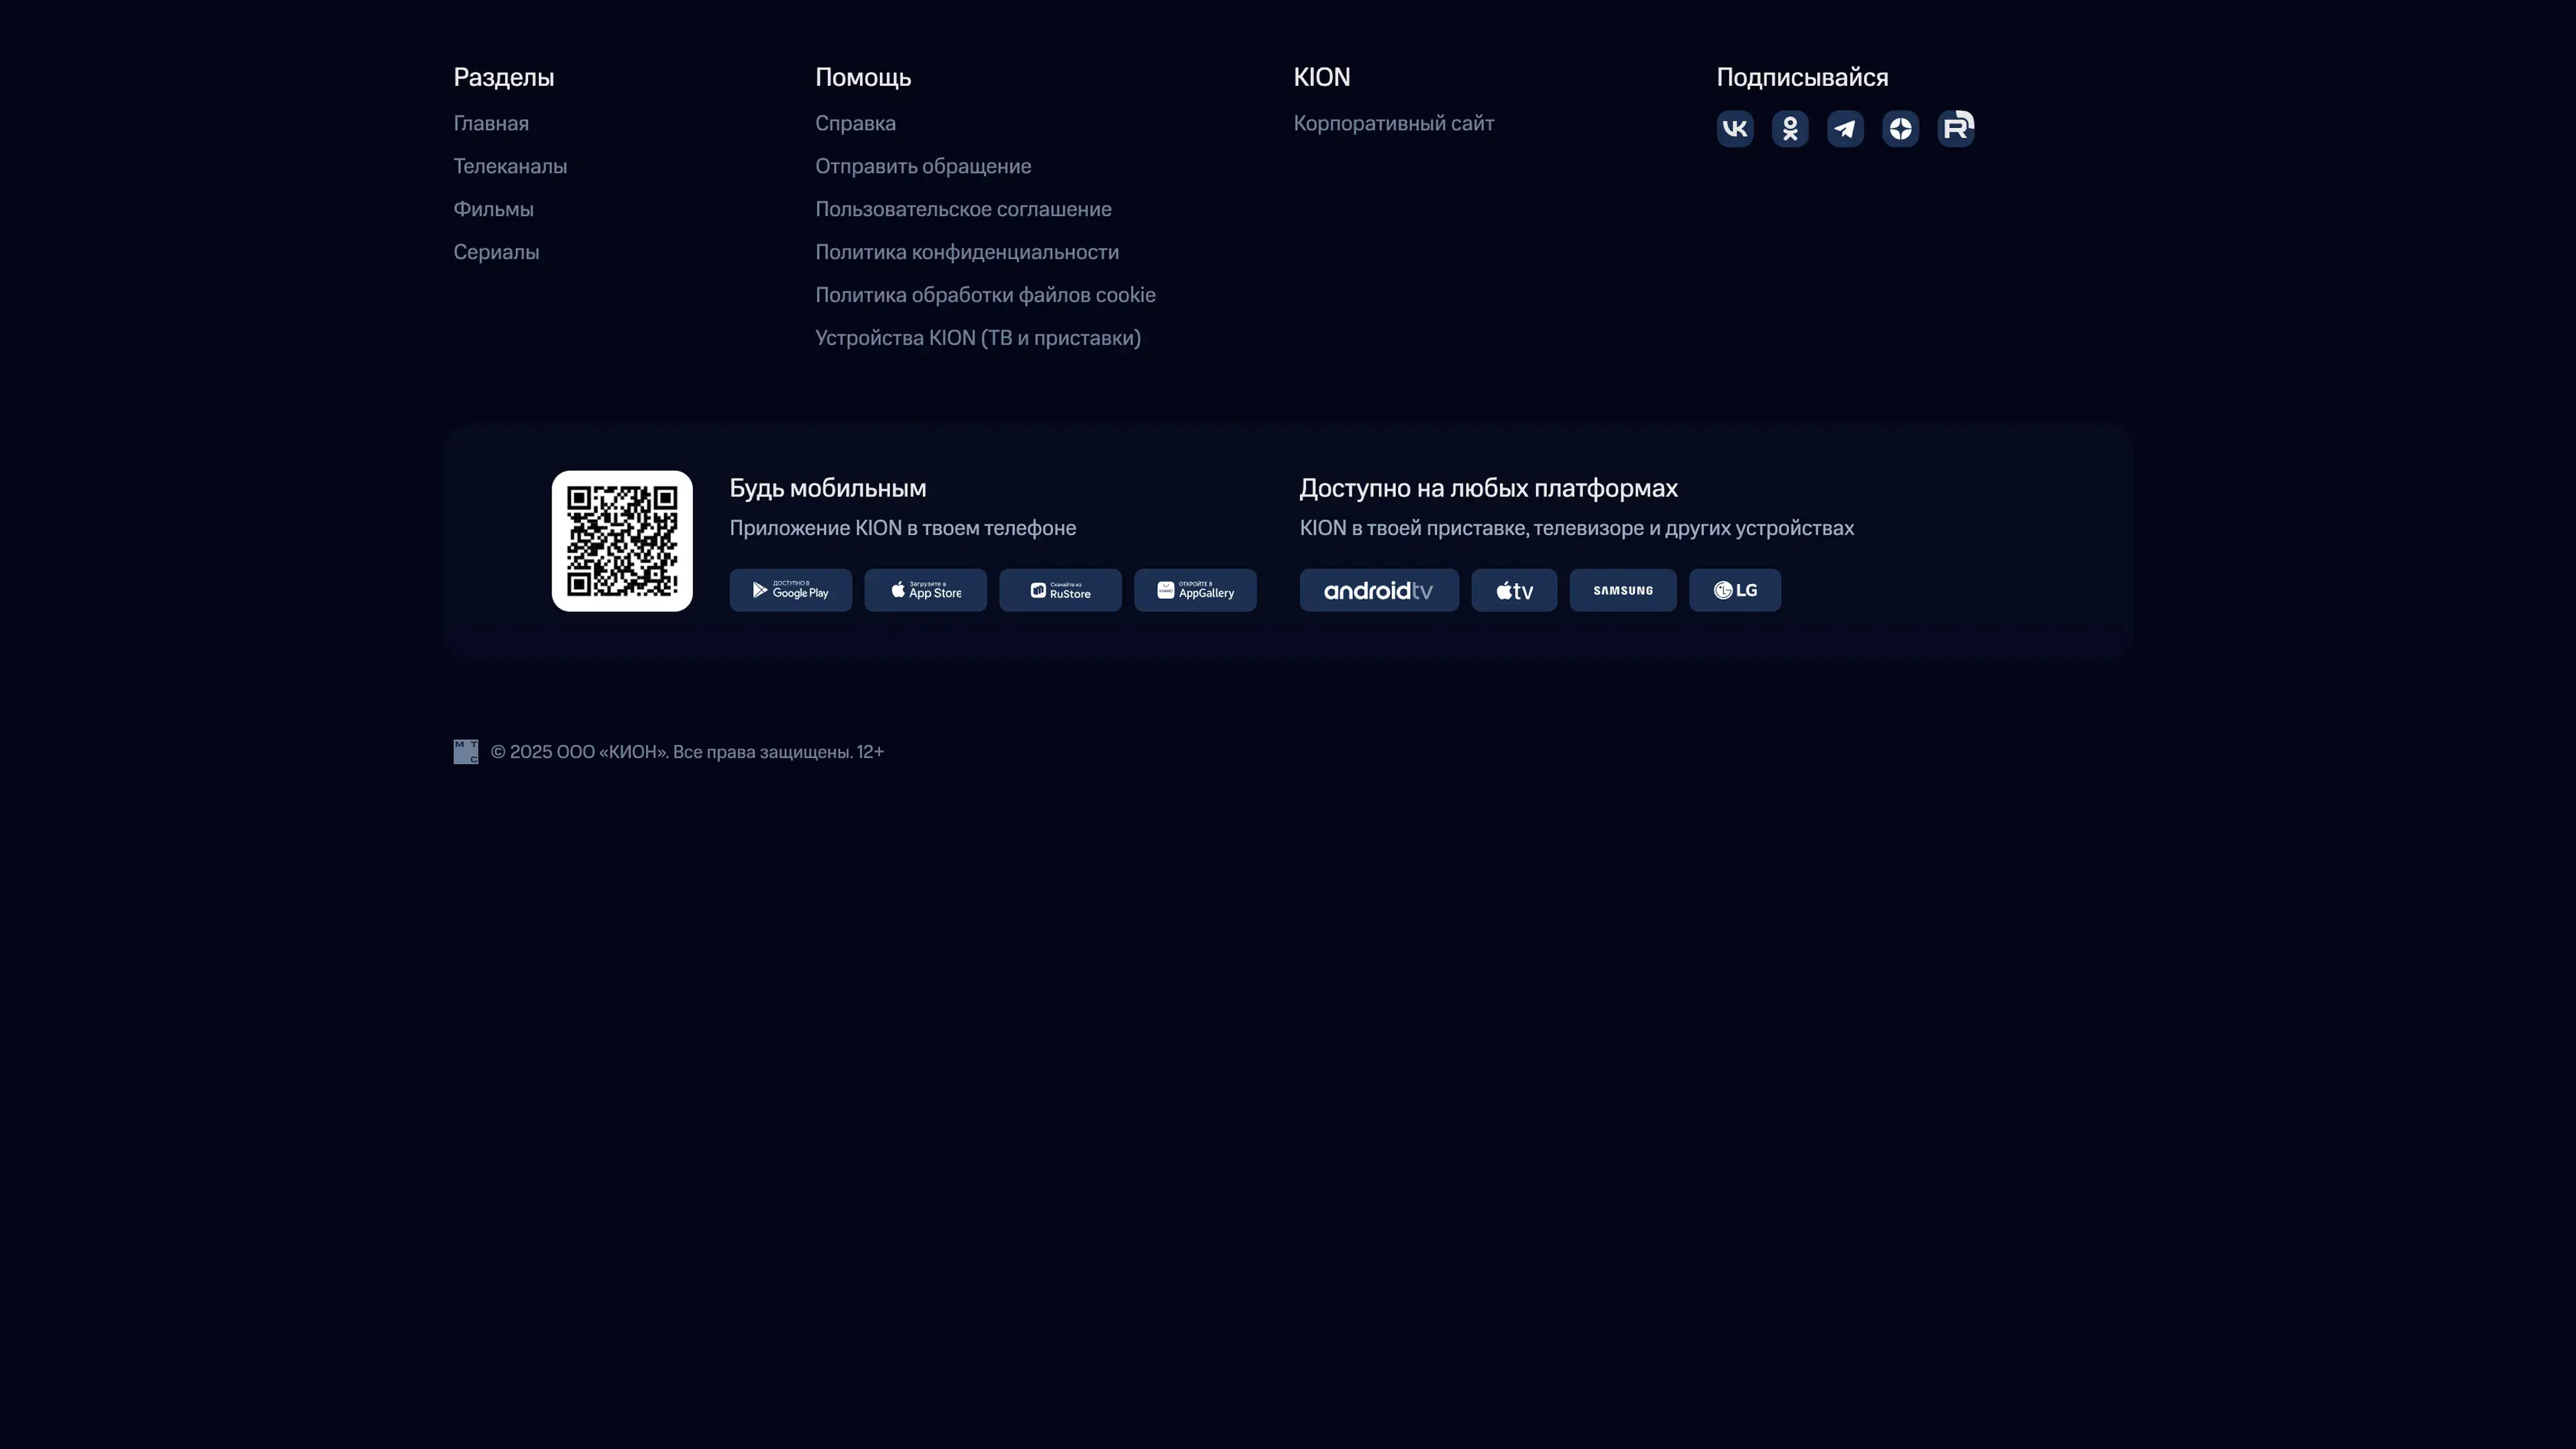Open the Фильмы section link
The image size is (2576, 1449).
coord(493,210)
